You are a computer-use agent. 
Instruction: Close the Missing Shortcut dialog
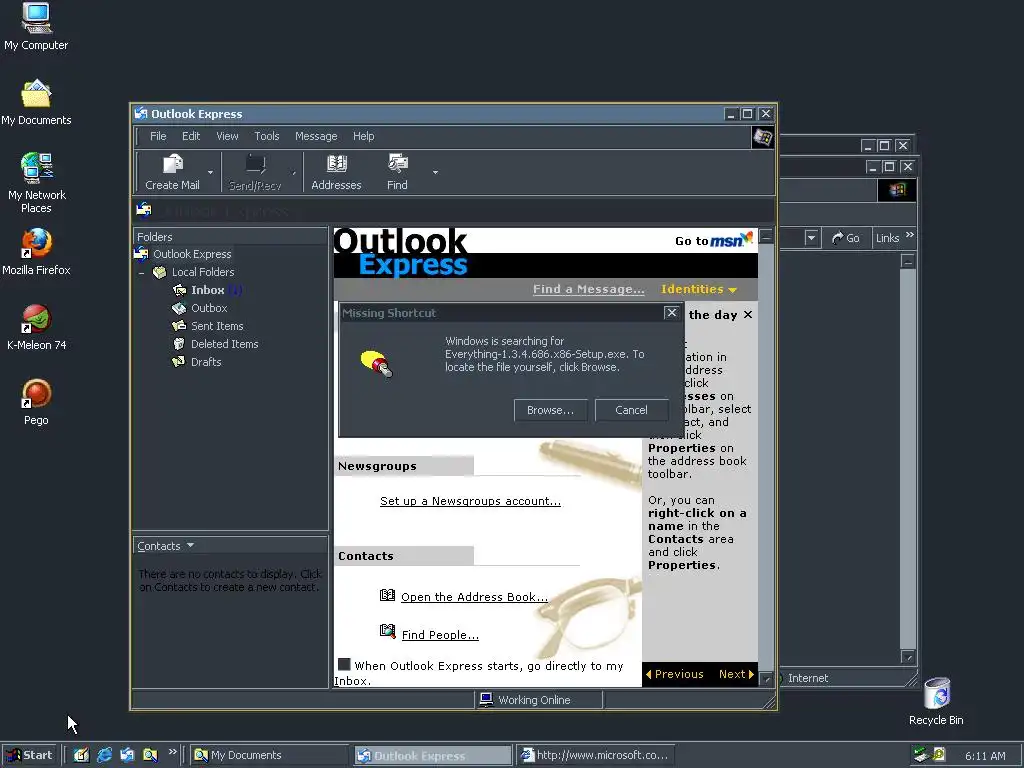[671, 313]
